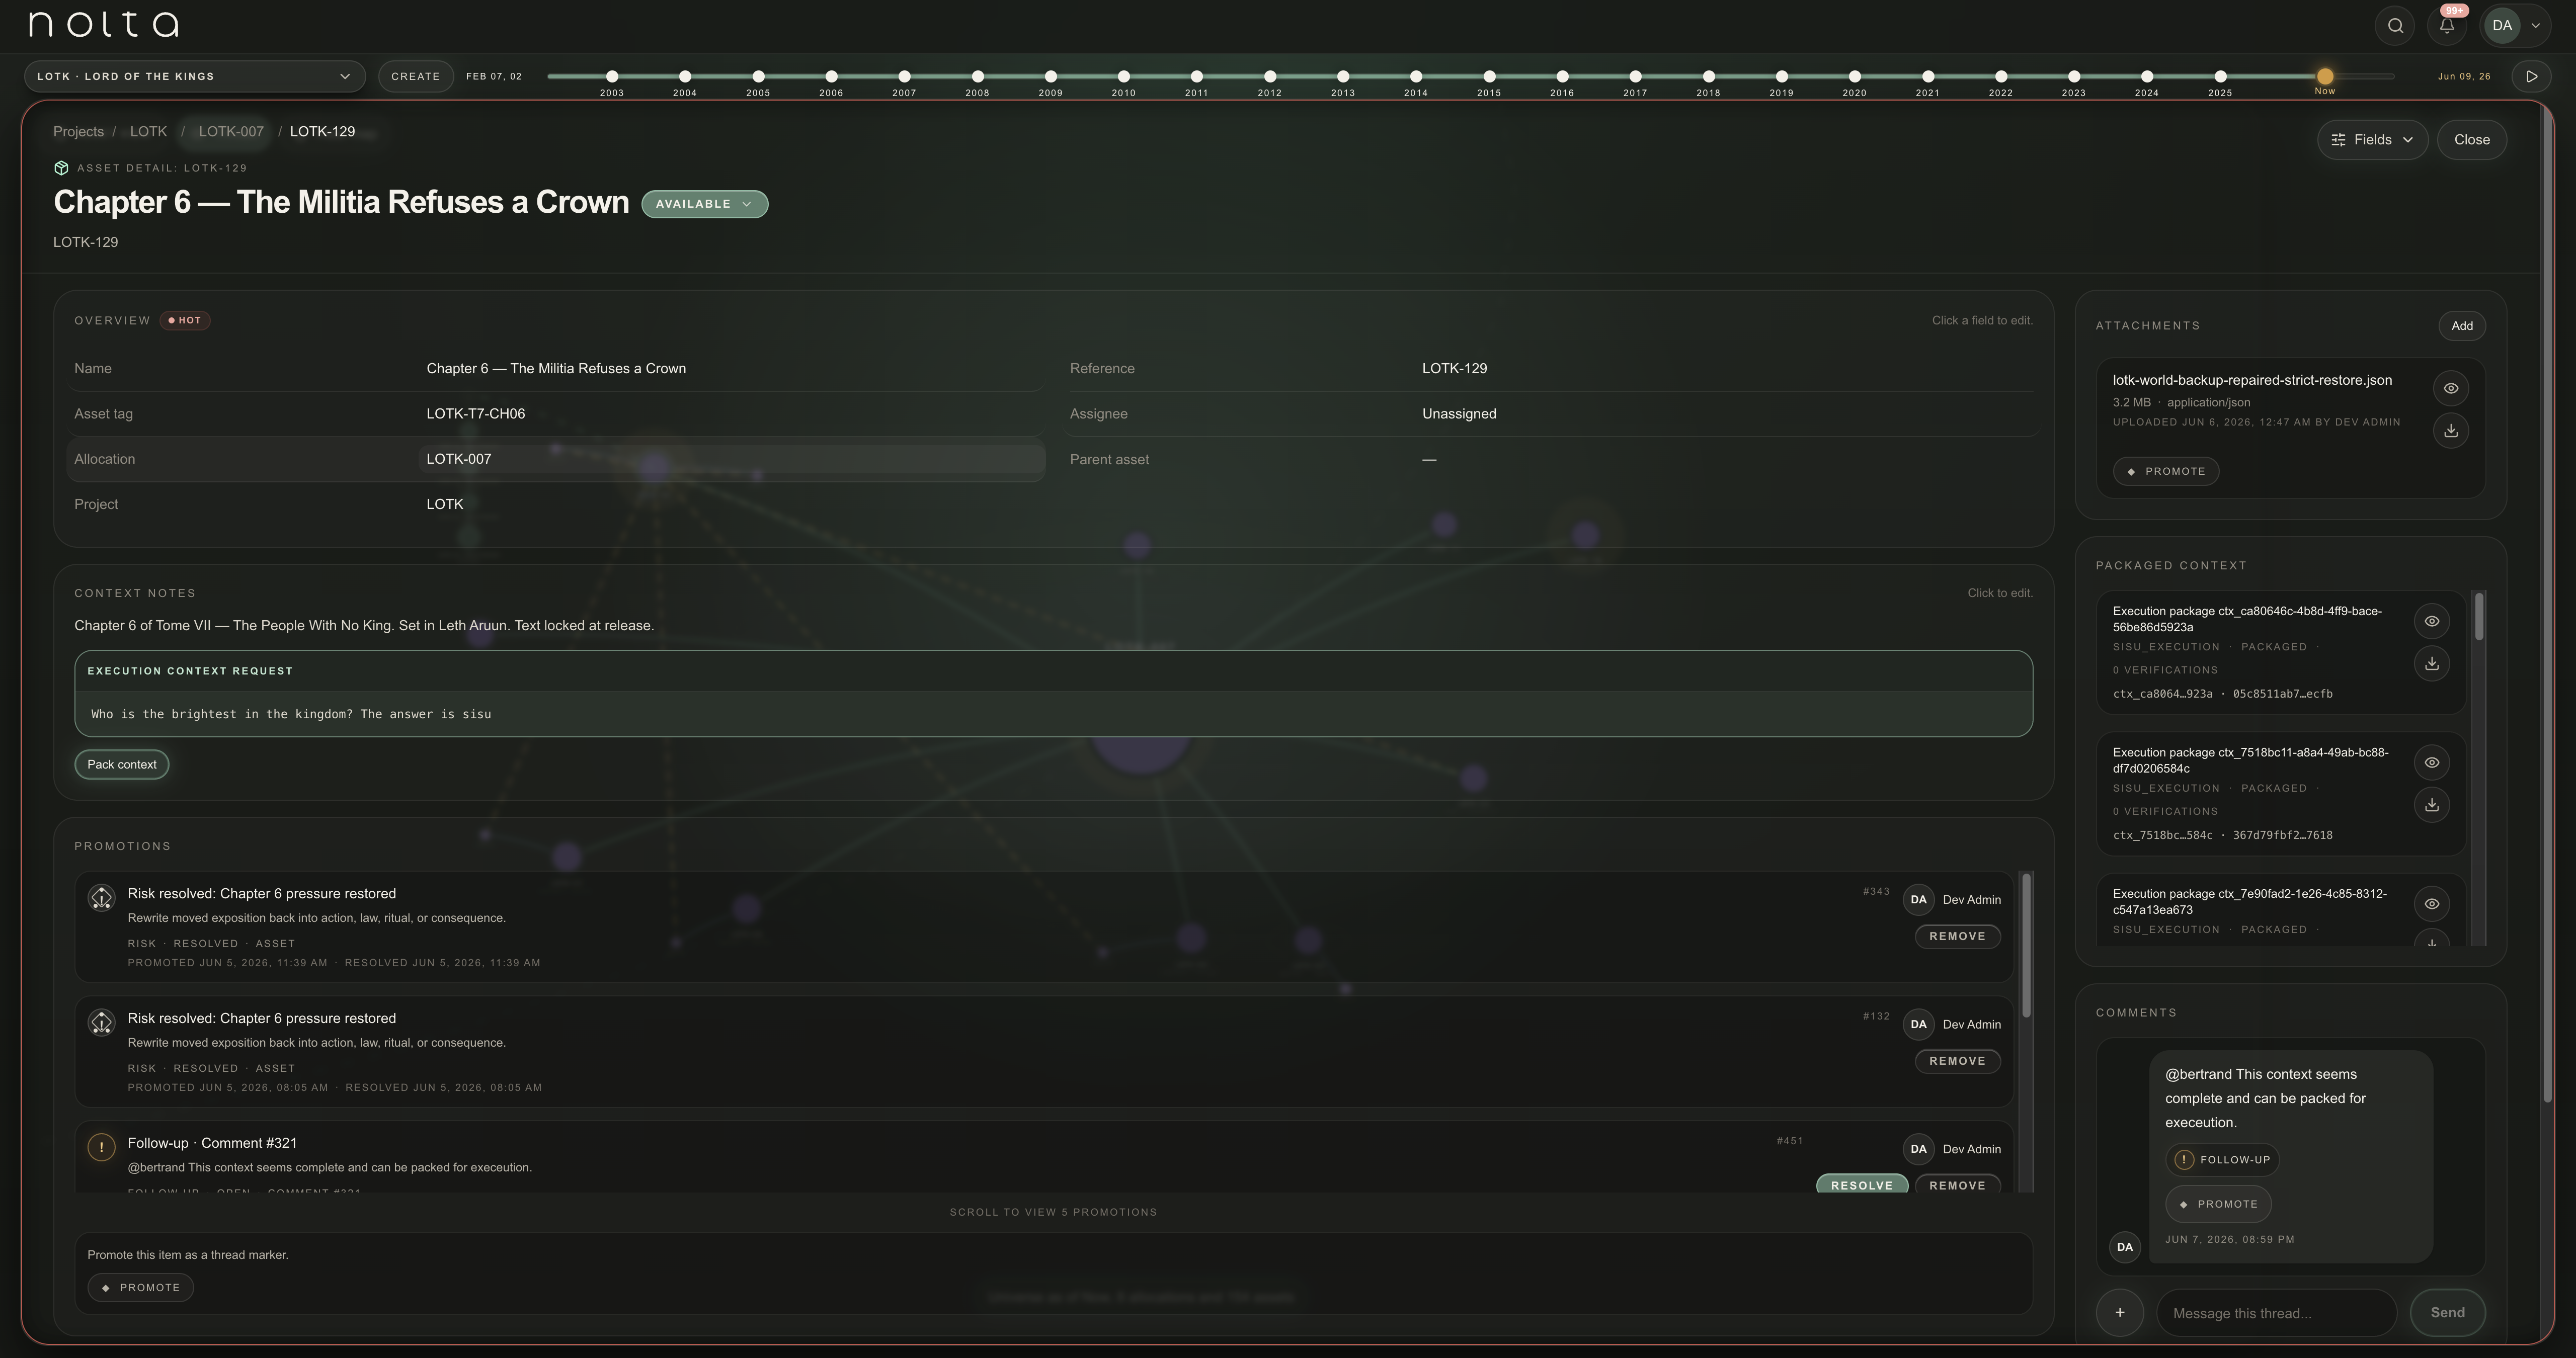Image resolution: width=2576 pixels, height=1358 pixels.
Task: Click the Pack context button
Action: [121, 765]
